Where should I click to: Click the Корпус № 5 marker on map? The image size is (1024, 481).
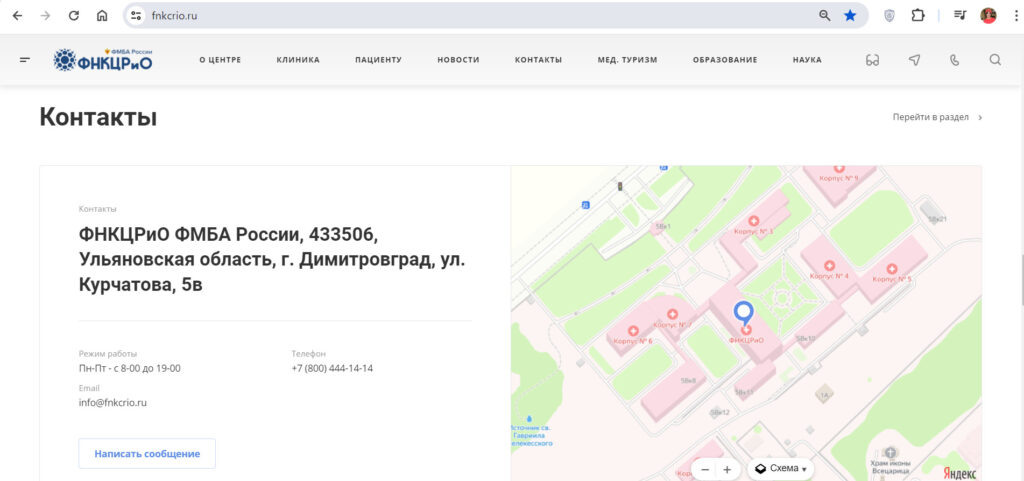[892, 269]
